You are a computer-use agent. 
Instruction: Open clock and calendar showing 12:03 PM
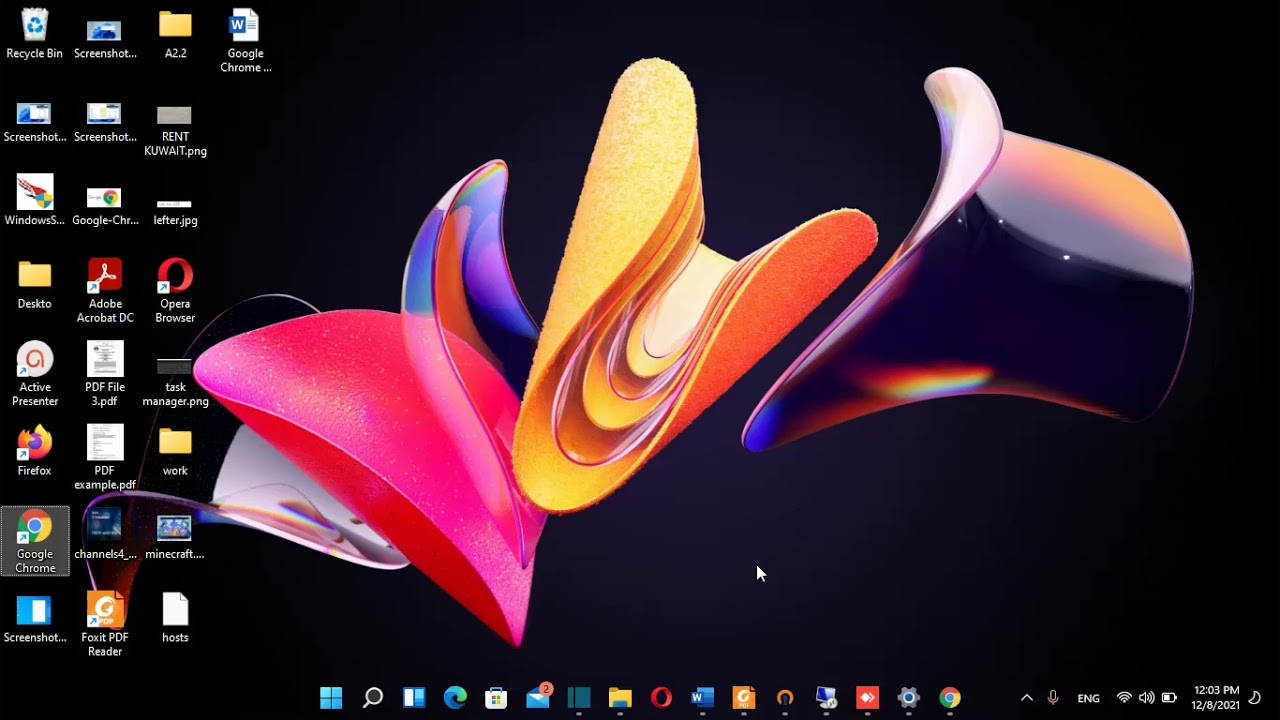point(1216,698)
